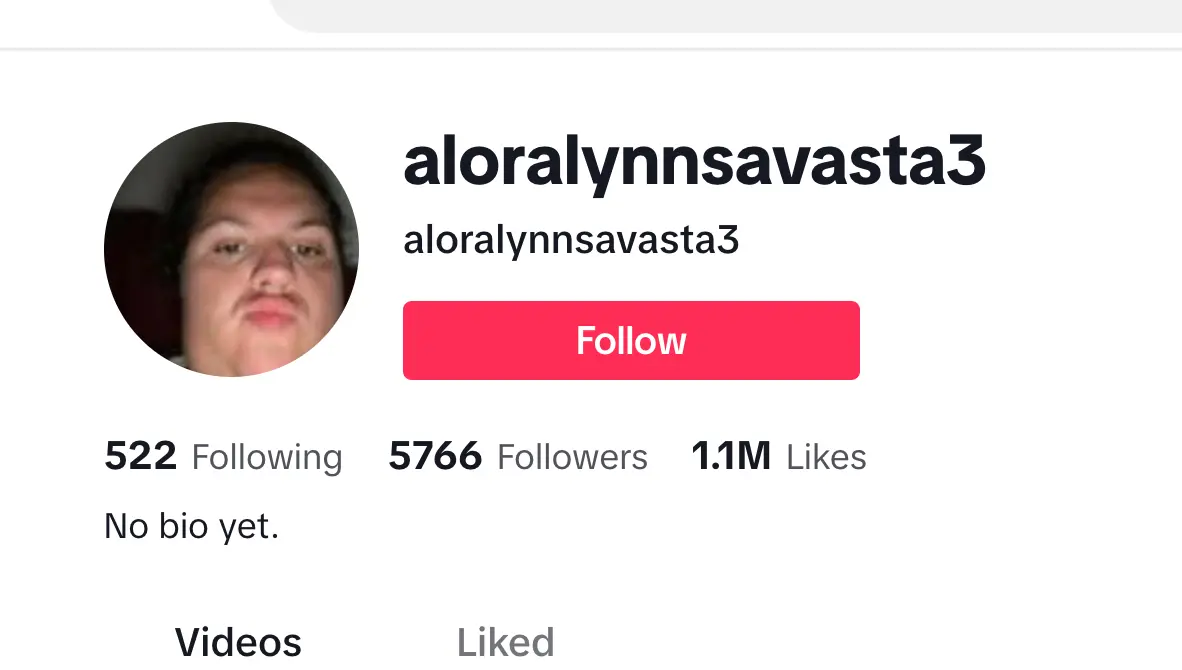Click the smaller aloralynnsavasta3 username text
The height and width of the screenshot is (670, 1182).
pyautogui.click(x=571, y=240)
